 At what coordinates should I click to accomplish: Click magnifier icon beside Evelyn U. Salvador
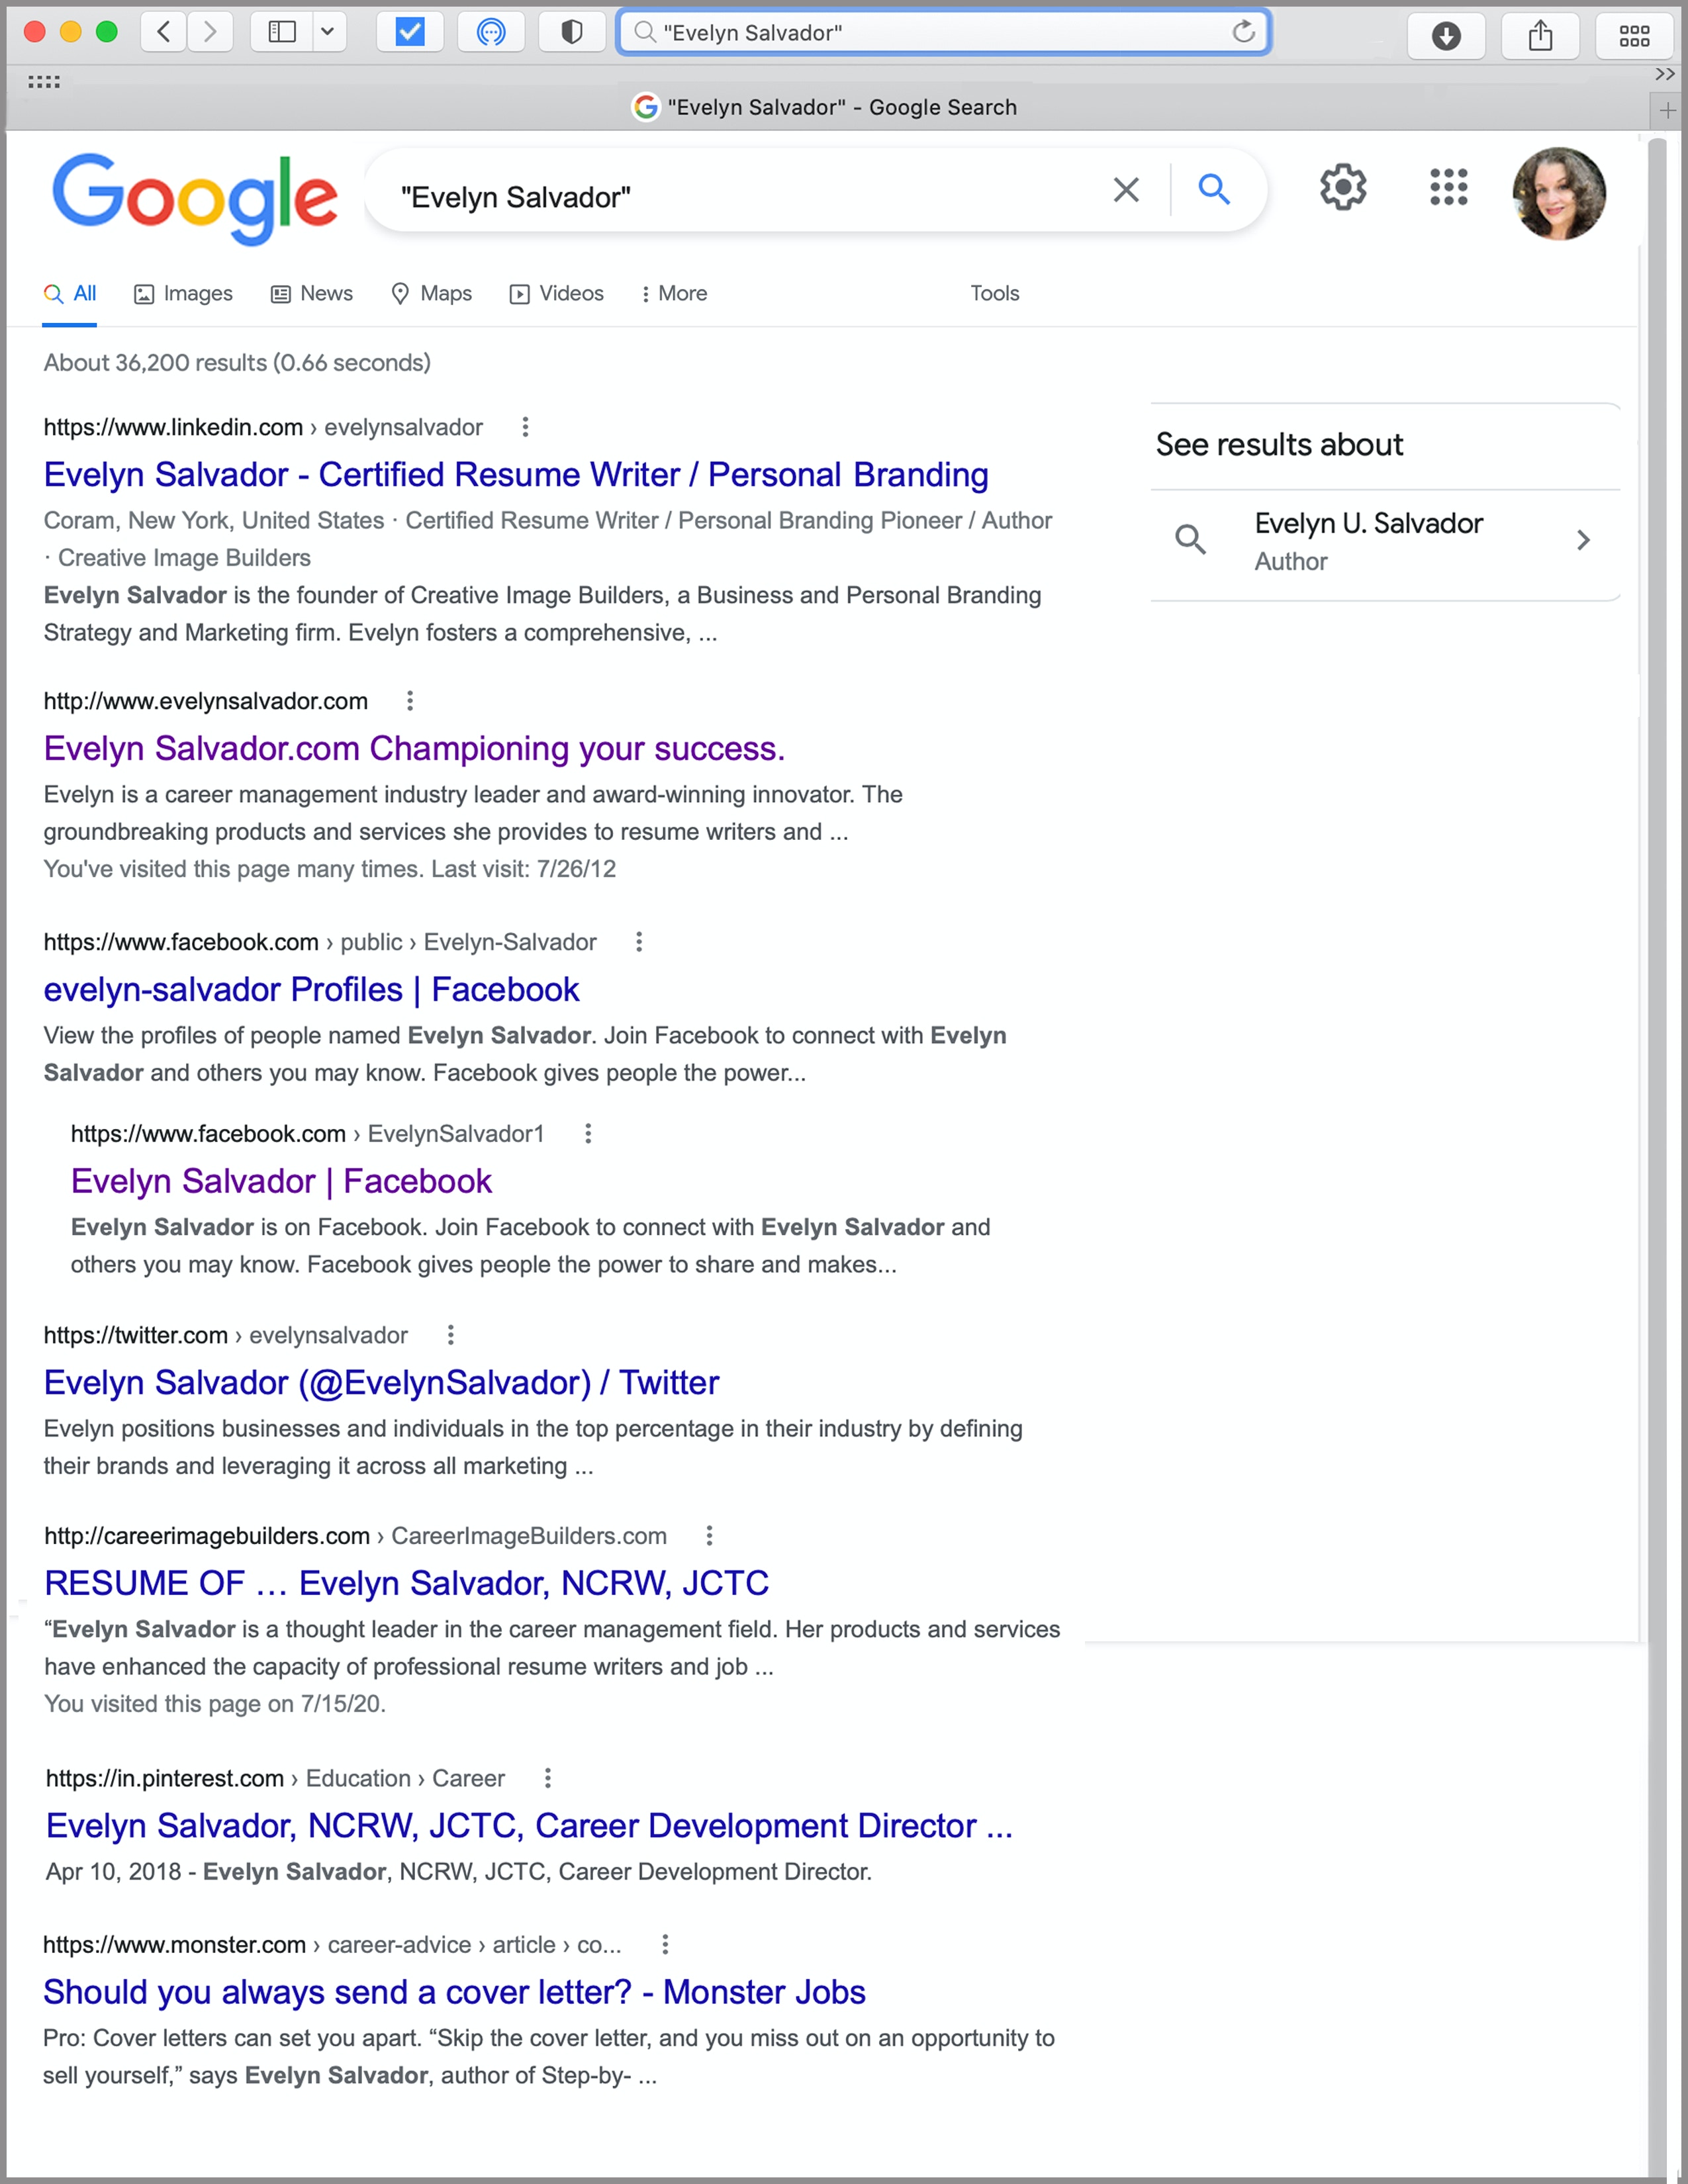[x=1190, y=539]
